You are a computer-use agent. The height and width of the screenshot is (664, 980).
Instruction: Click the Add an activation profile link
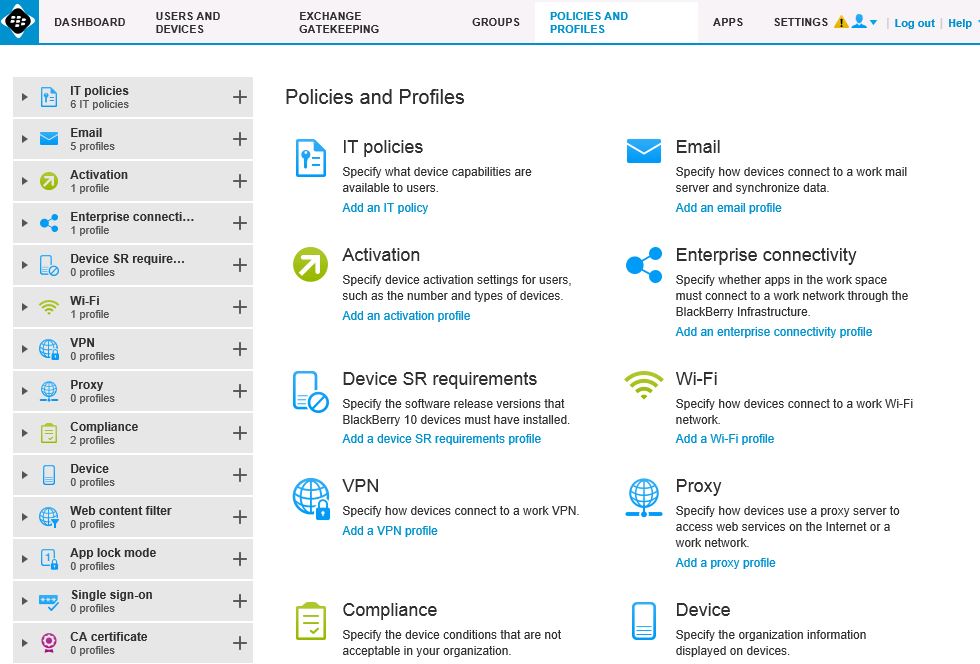406,316
